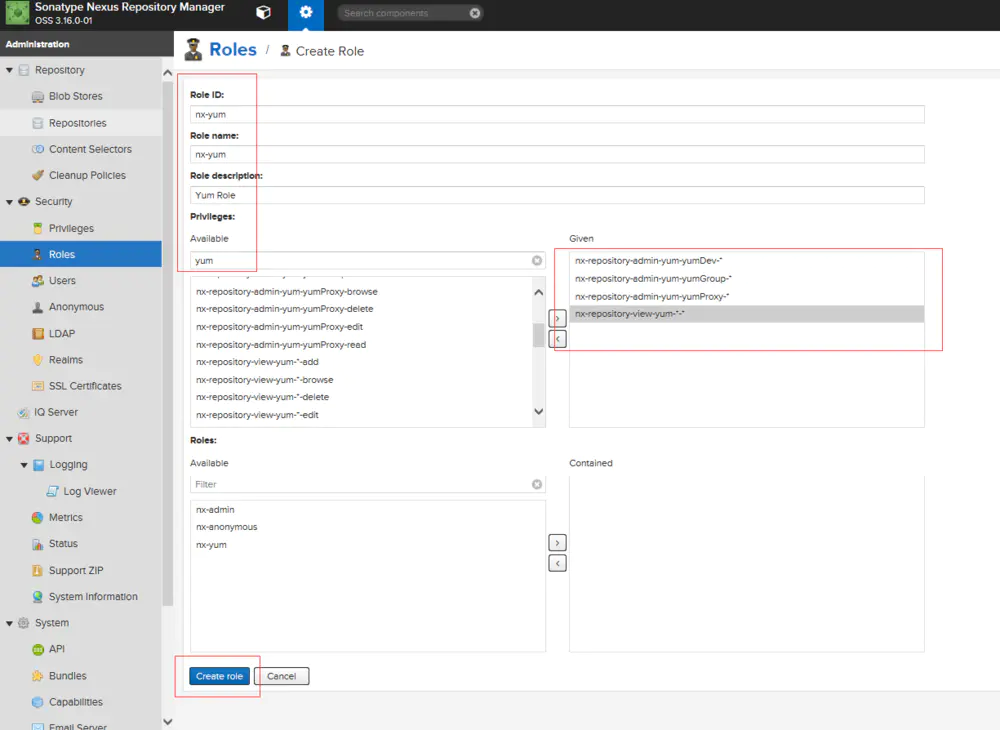This screenshot has width=1000, height=730.
Task: Clear the Roles Filter field
Action: (537, 485)
